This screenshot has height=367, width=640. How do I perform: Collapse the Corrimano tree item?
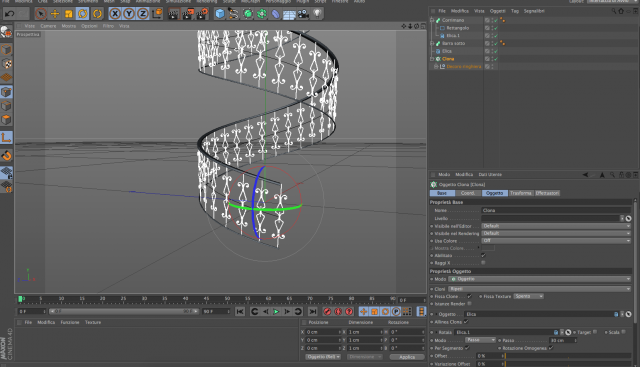[432, 20]
